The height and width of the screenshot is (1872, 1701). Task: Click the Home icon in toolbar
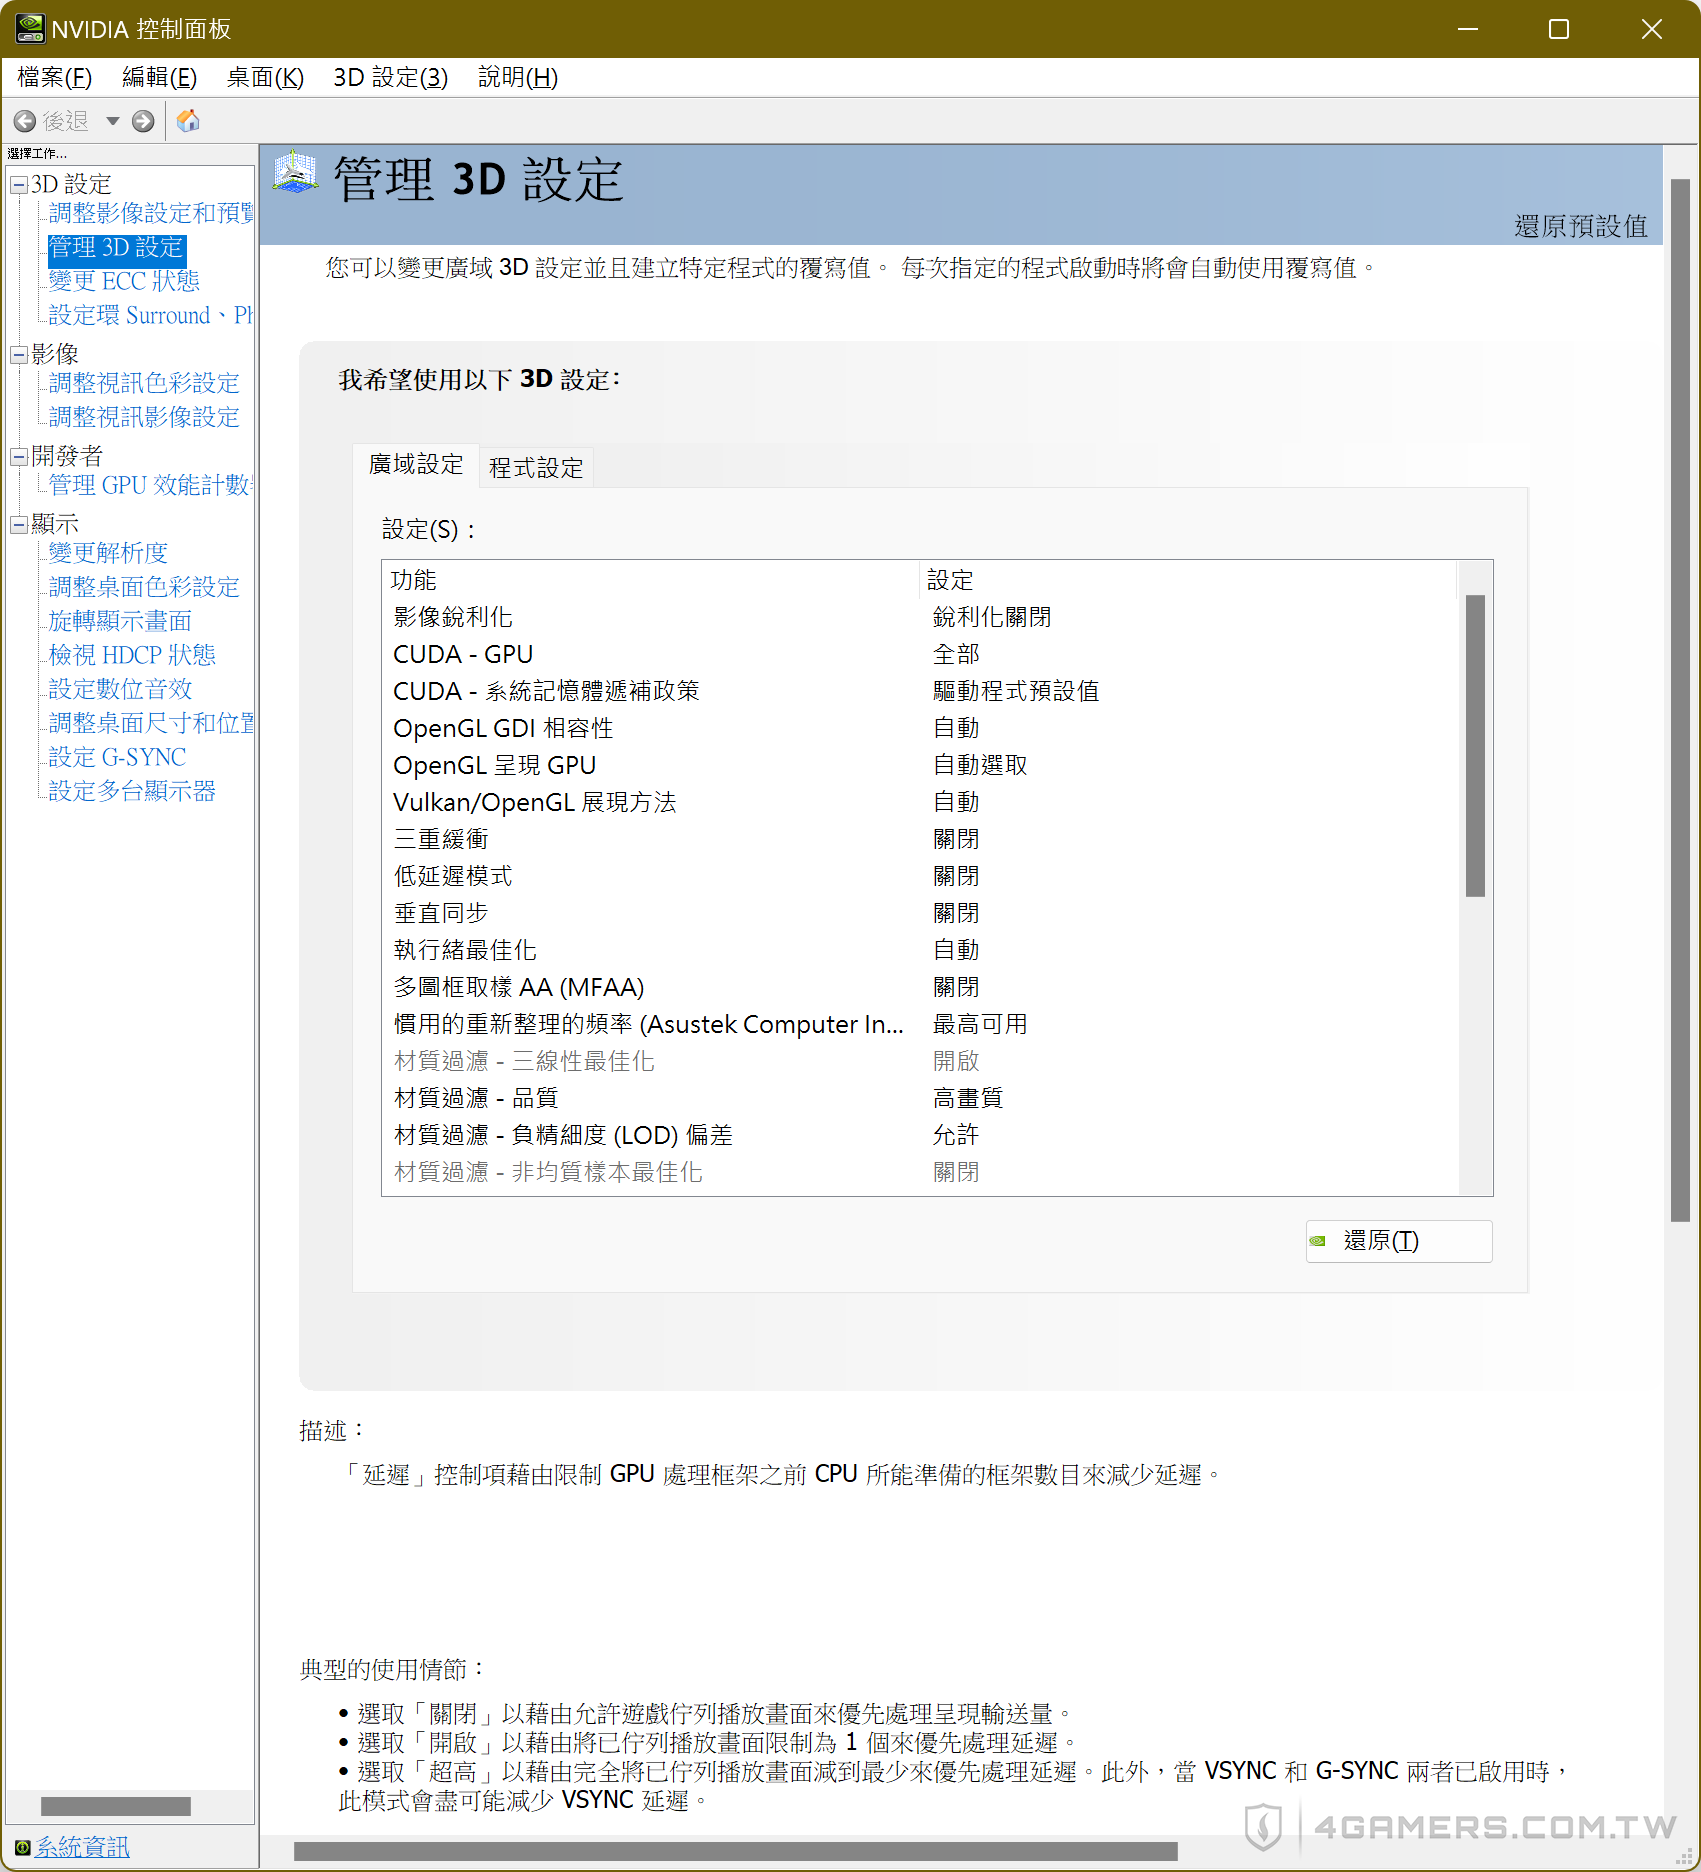[x=188, y=121]
